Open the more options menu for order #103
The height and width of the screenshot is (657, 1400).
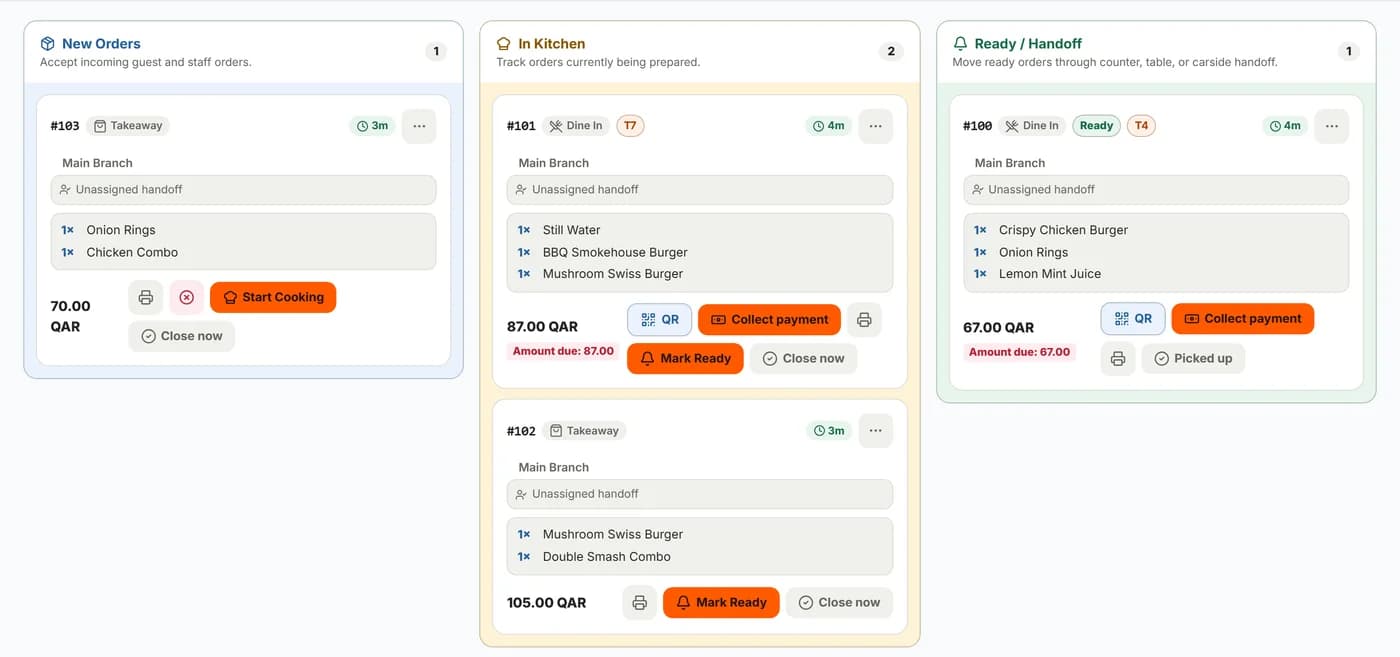pos(419,126)
